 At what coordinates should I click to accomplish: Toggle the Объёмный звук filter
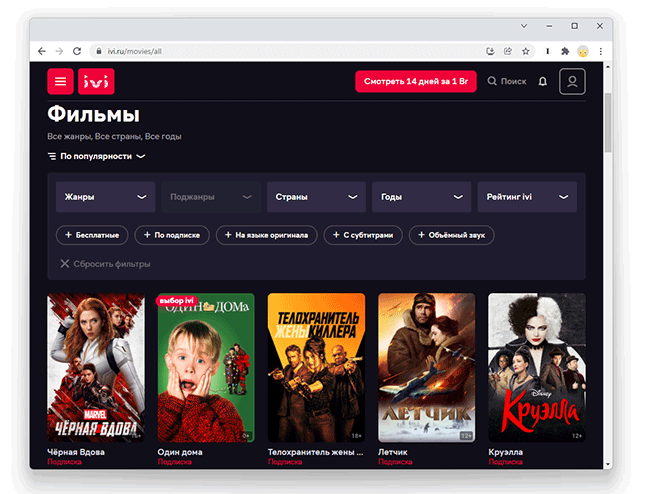click(x=451, y=235)
